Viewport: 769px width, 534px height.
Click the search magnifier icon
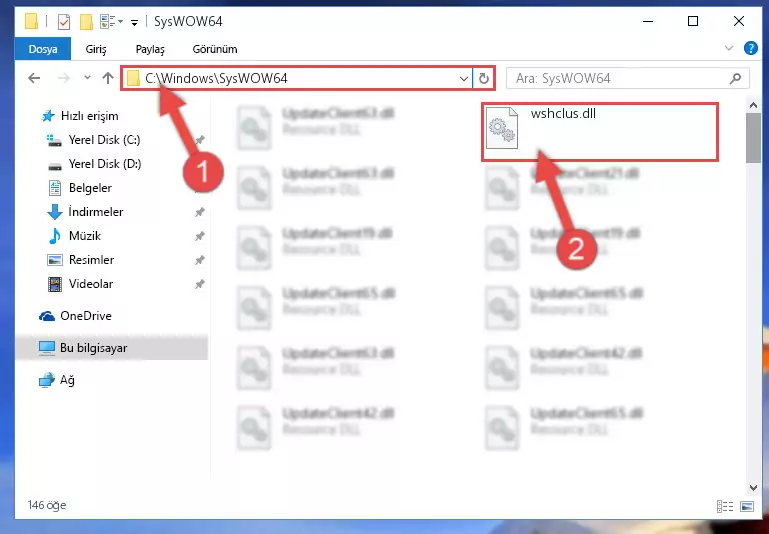[735, 78]
